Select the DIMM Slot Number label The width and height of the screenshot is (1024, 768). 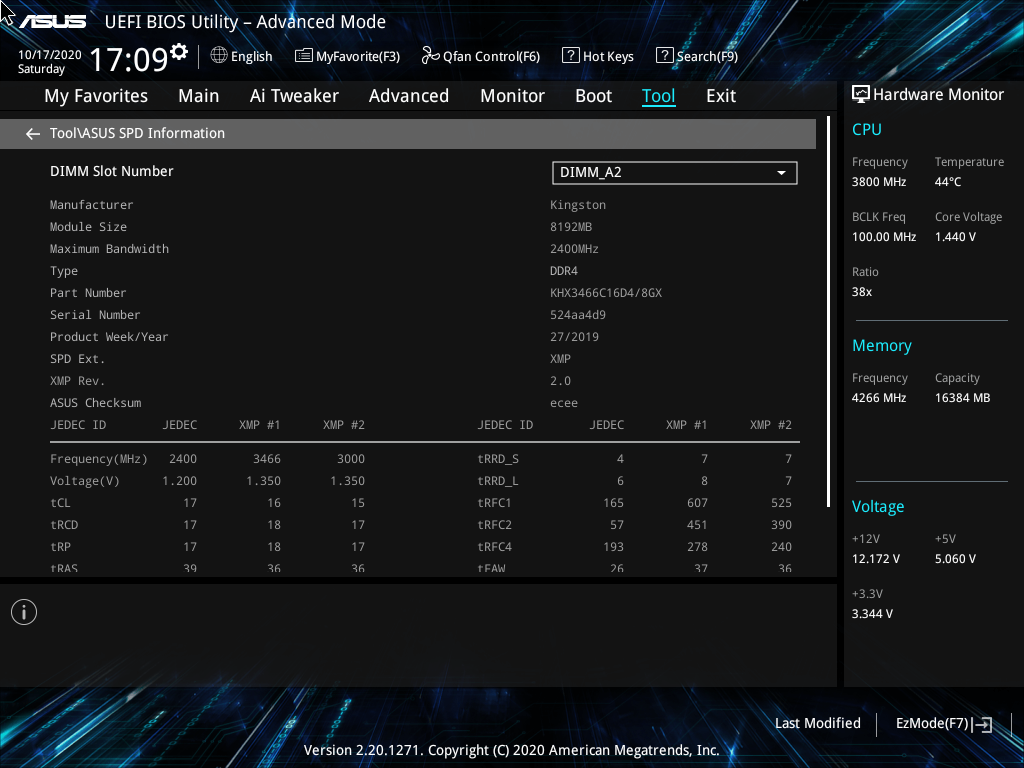(112, 171)
